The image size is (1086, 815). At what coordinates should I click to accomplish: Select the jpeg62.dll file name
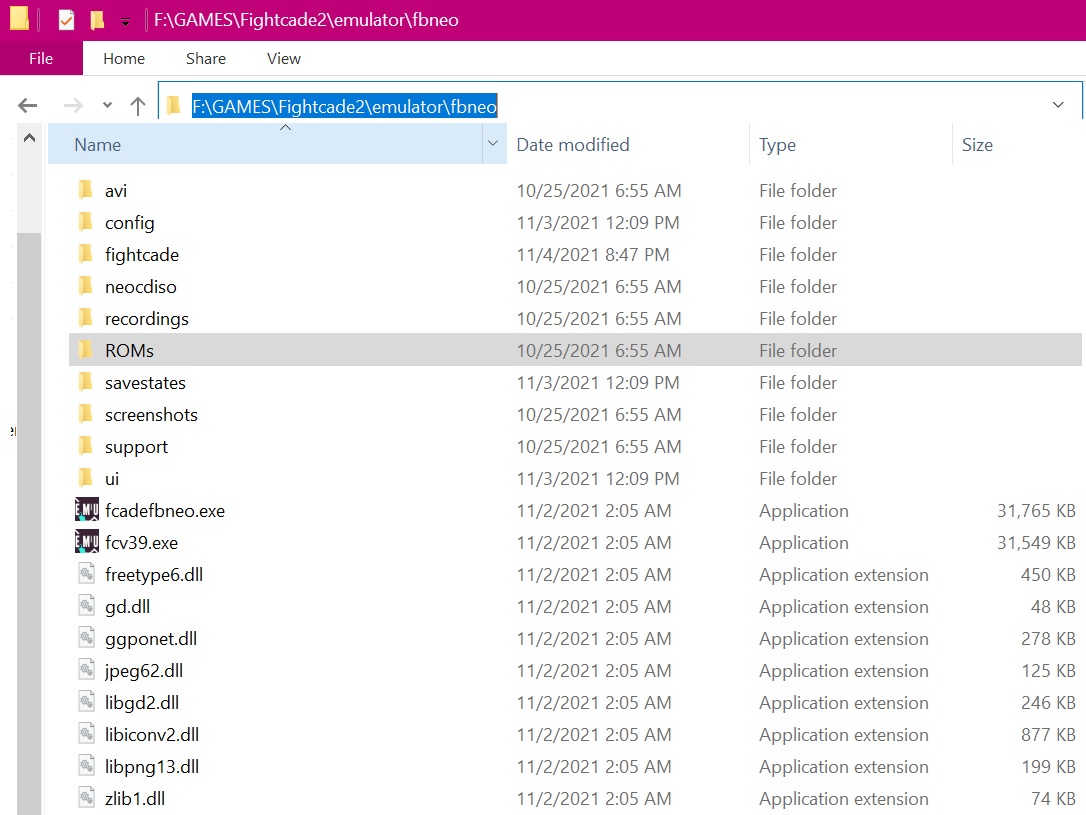[x=144, y=671]
